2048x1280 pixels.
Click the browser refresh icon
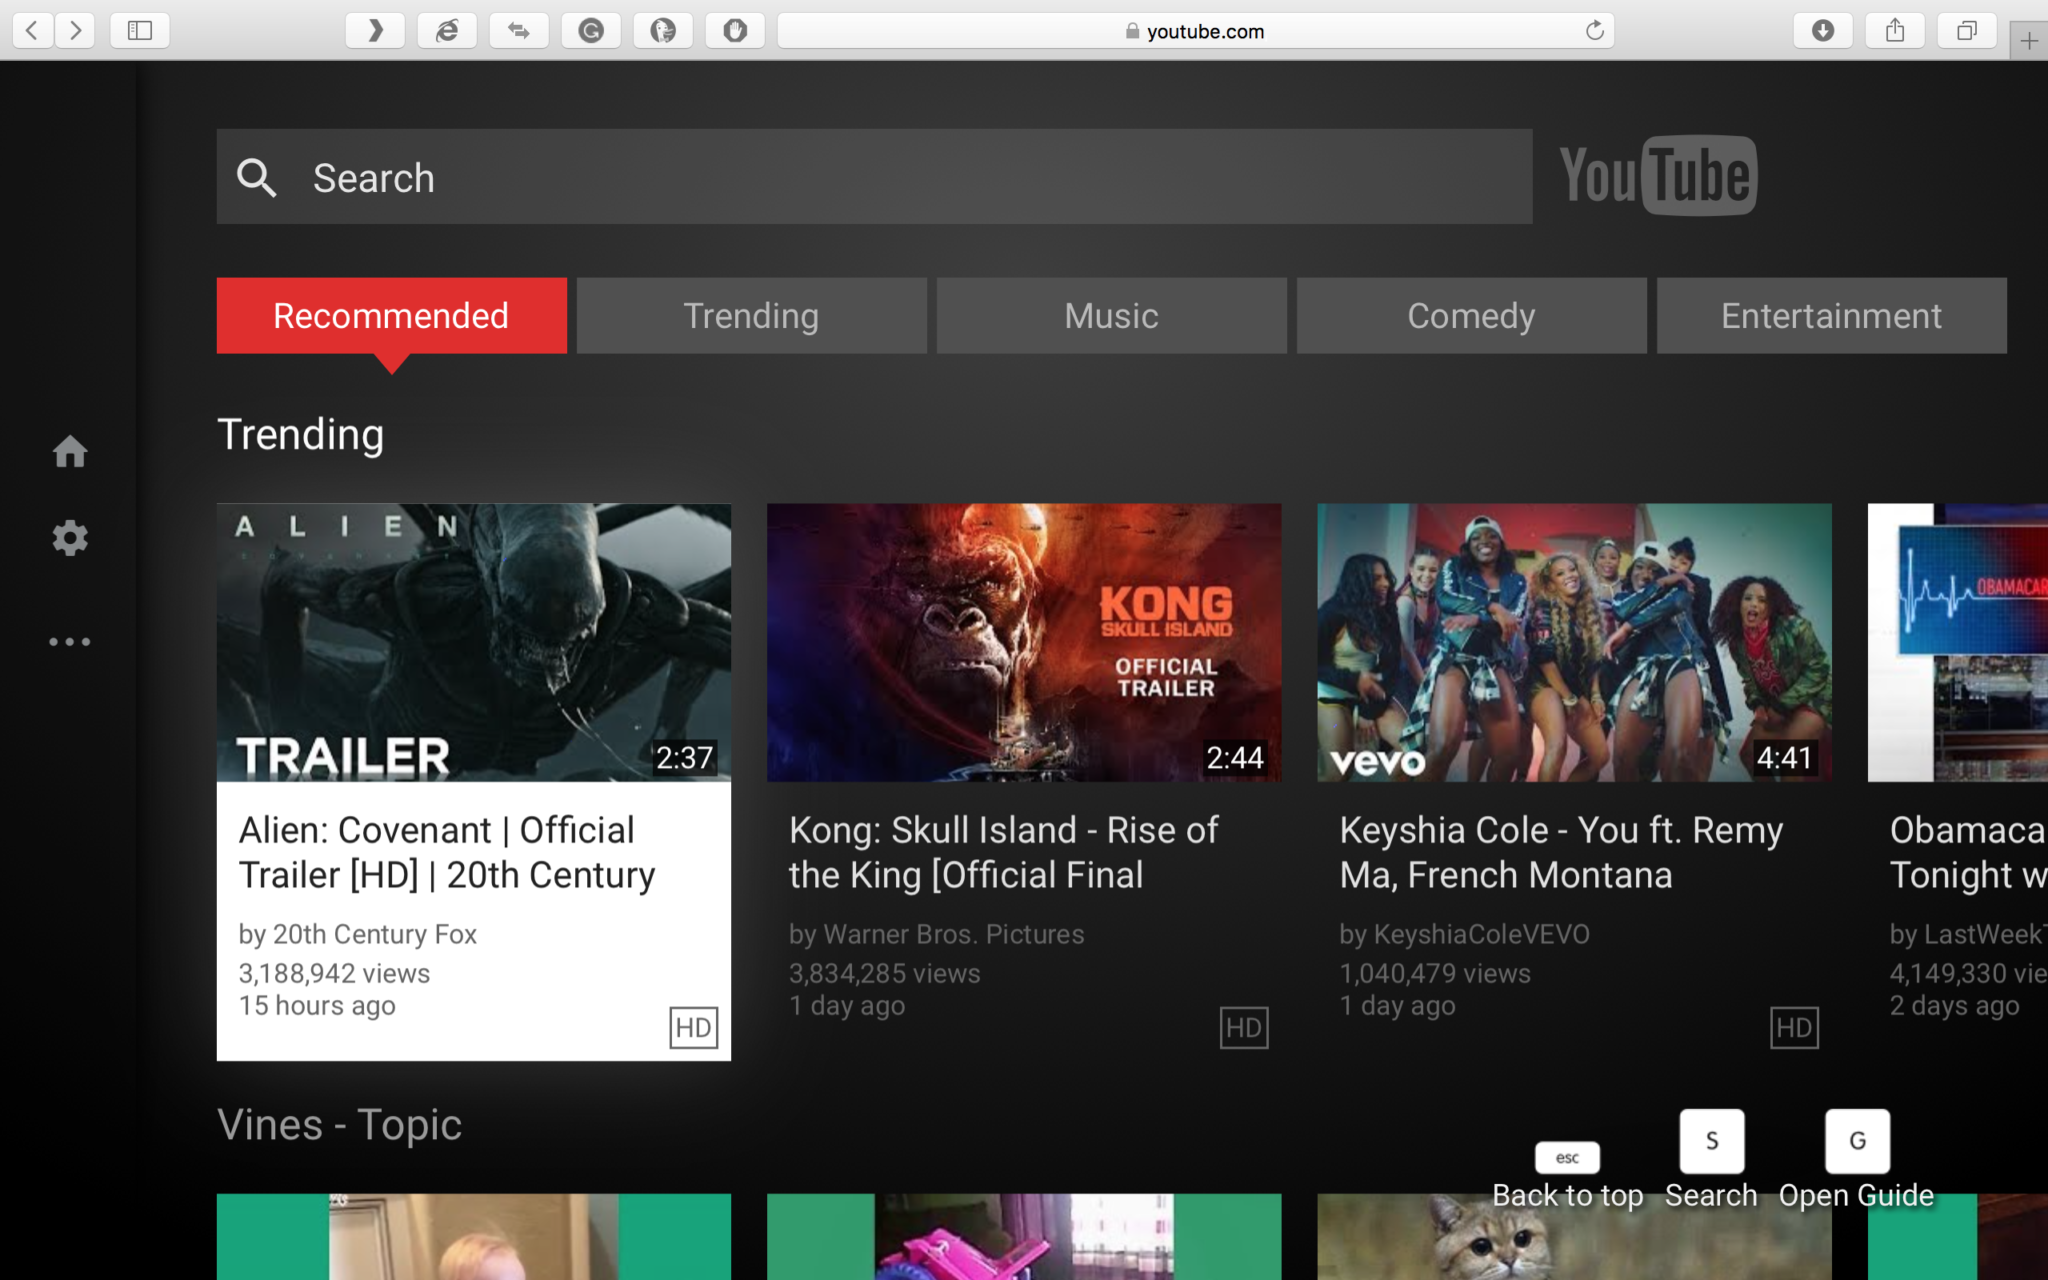[1595, 29]
